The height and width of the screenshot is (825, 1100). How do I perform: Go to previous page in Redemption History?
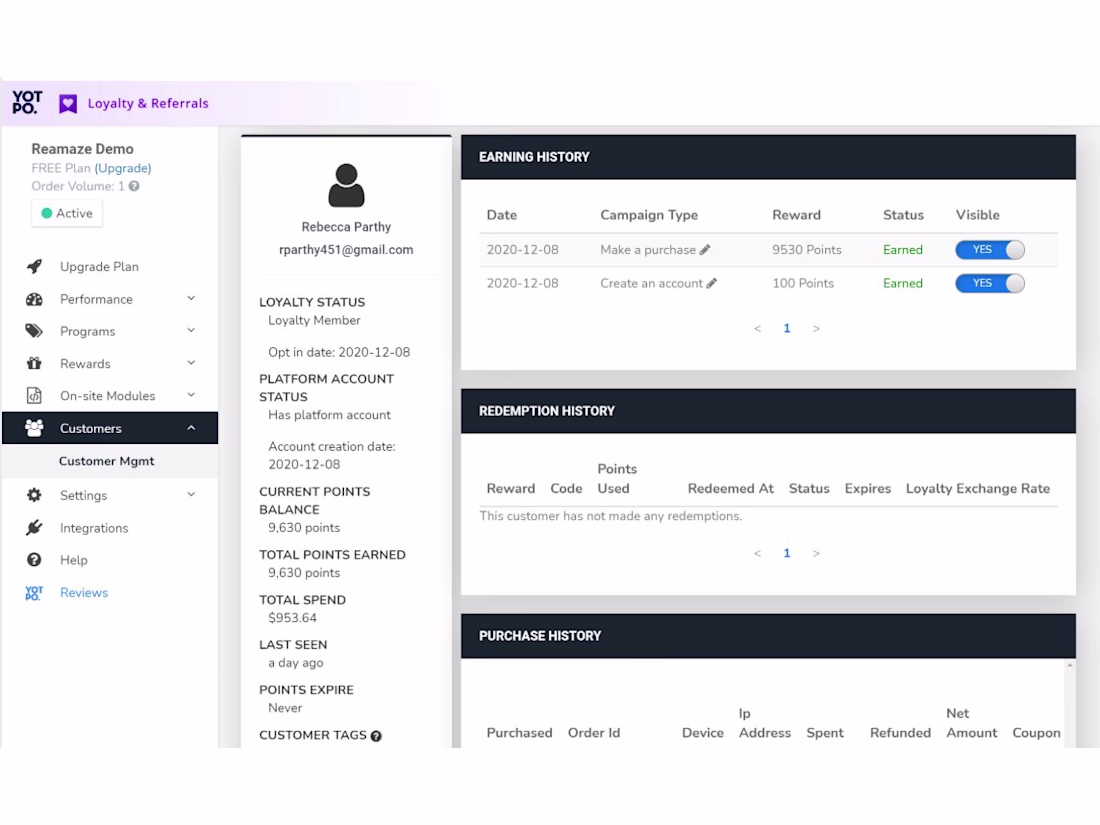click(757, 554)
